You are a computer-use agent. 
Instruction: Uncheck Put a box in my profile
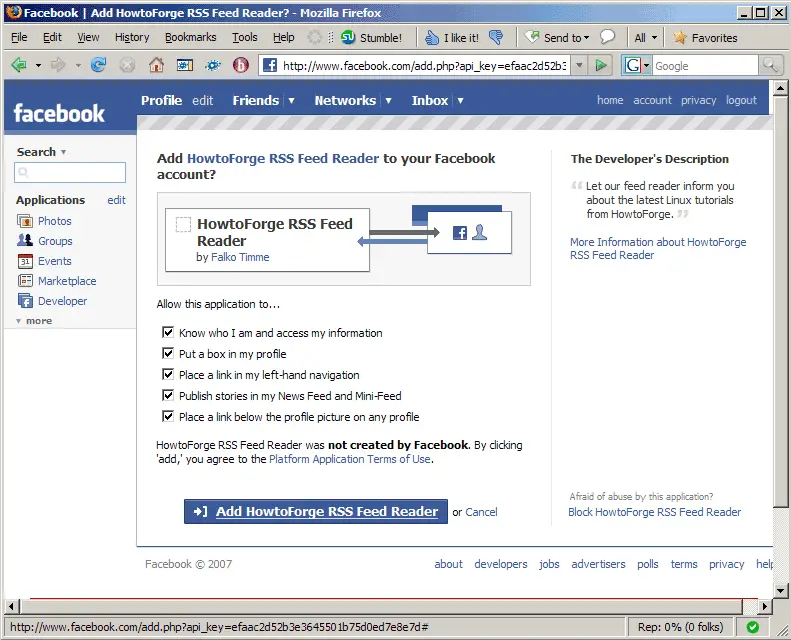pos(168,353)
